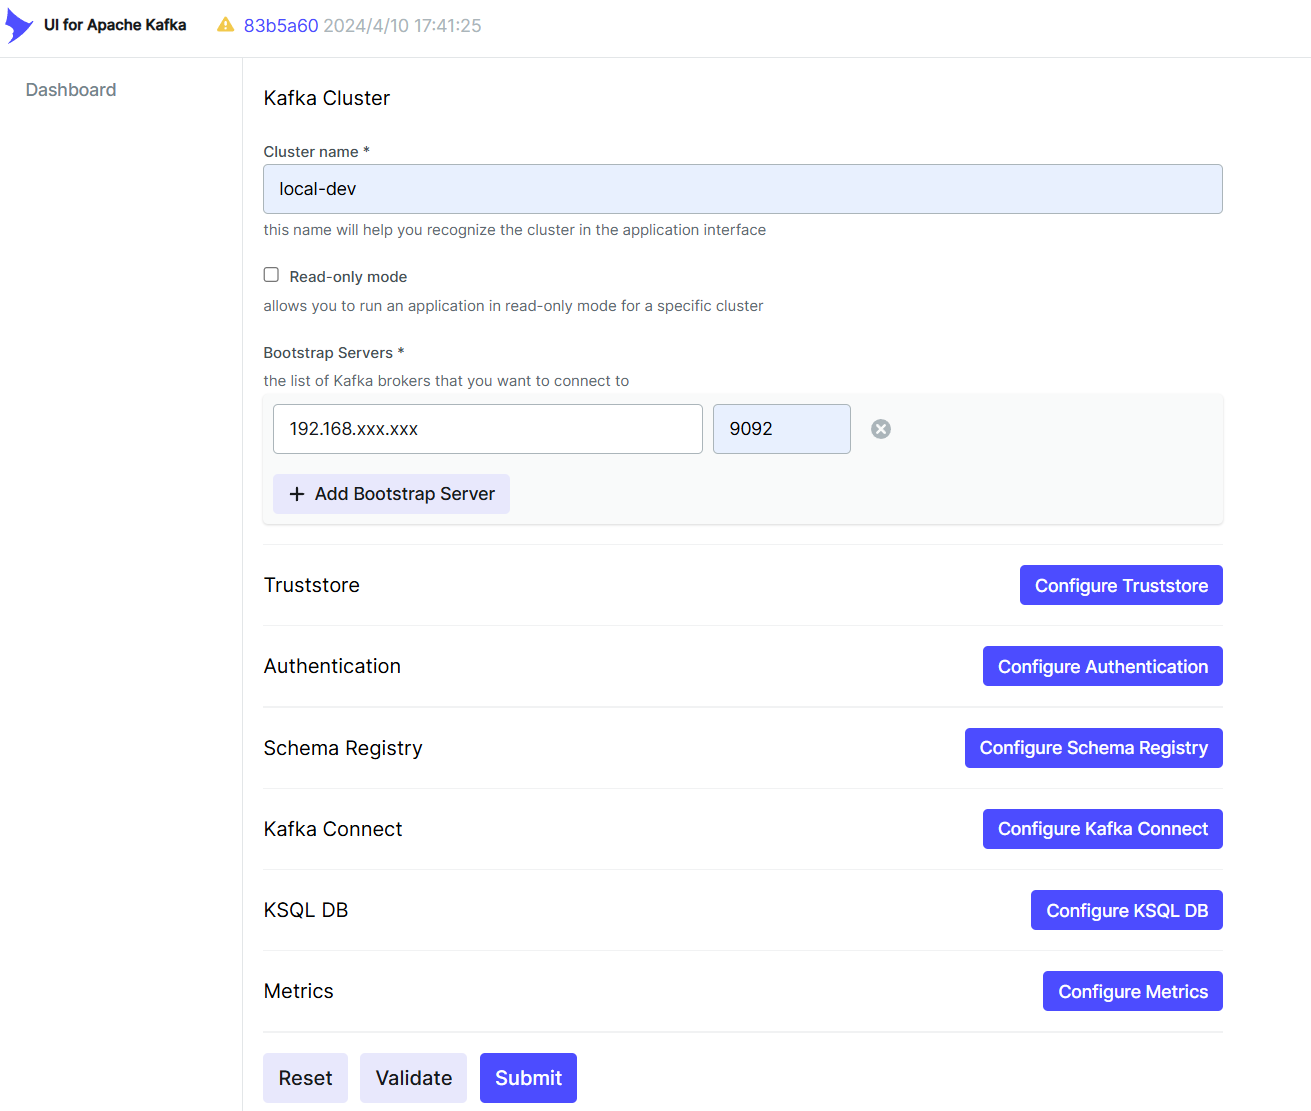This screenshot has height=1111, width=1311.
Task: Click the yellow warning triangle icon
Action: click(226, 25)
